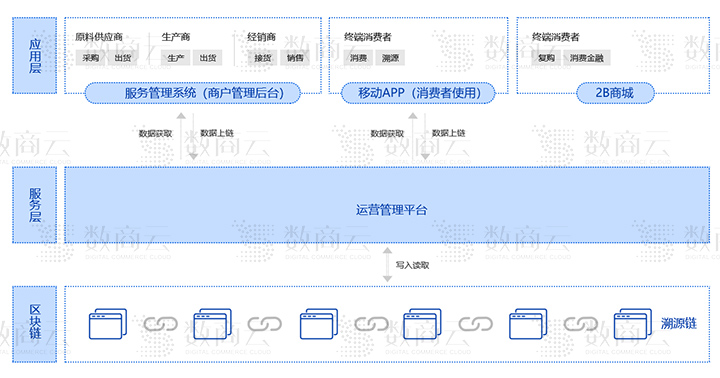Screen dimensions: 720x378
Task: Click 数据上链 label below 移动APP
Action: point(449,133)
